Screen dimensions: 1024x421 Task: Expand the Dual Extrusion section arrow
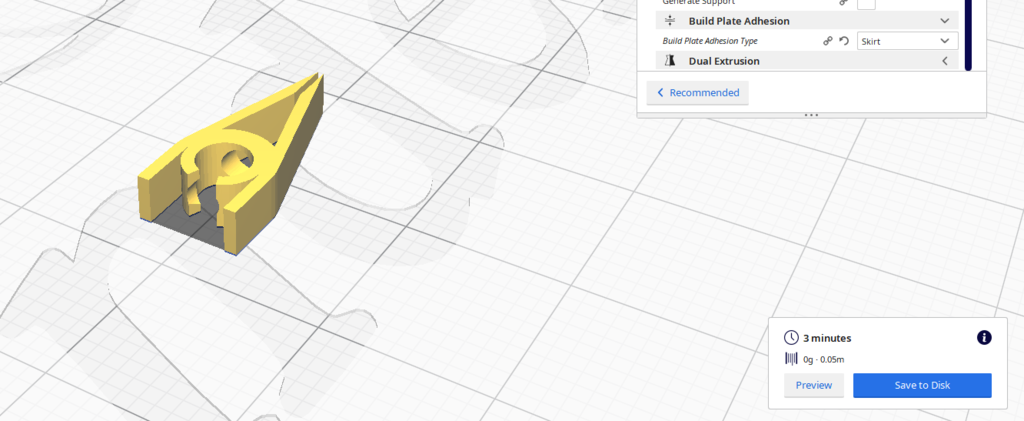coord(944,61)
